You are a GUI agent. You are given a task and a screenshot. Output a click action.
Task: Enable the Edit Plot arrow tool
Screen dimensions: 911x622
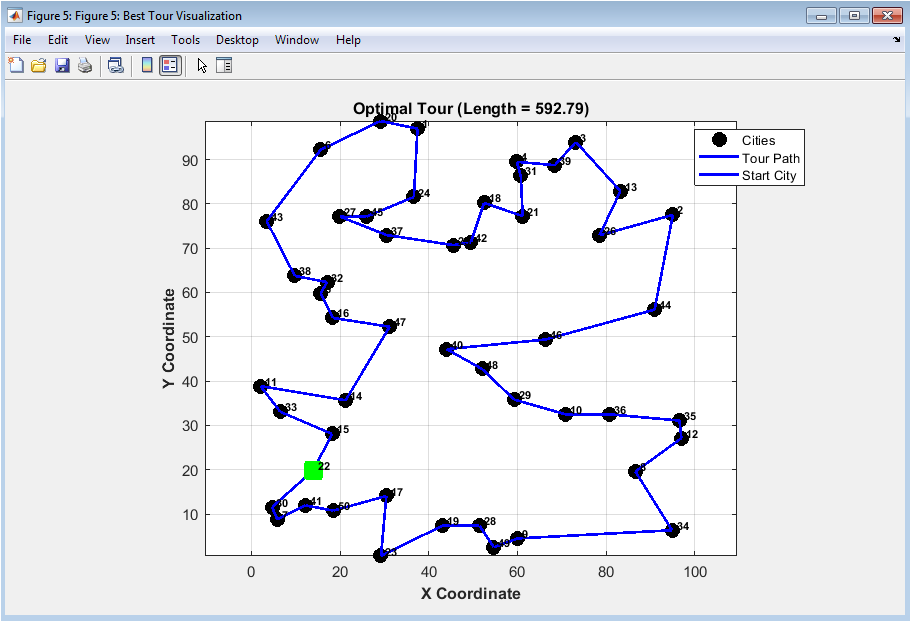[x=202, y=66]
